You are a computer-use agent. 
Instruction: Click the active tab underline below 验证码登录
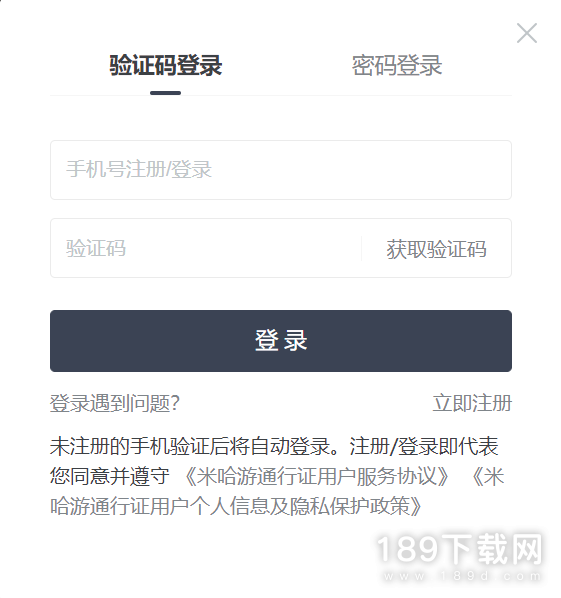(x=165, y=93)
